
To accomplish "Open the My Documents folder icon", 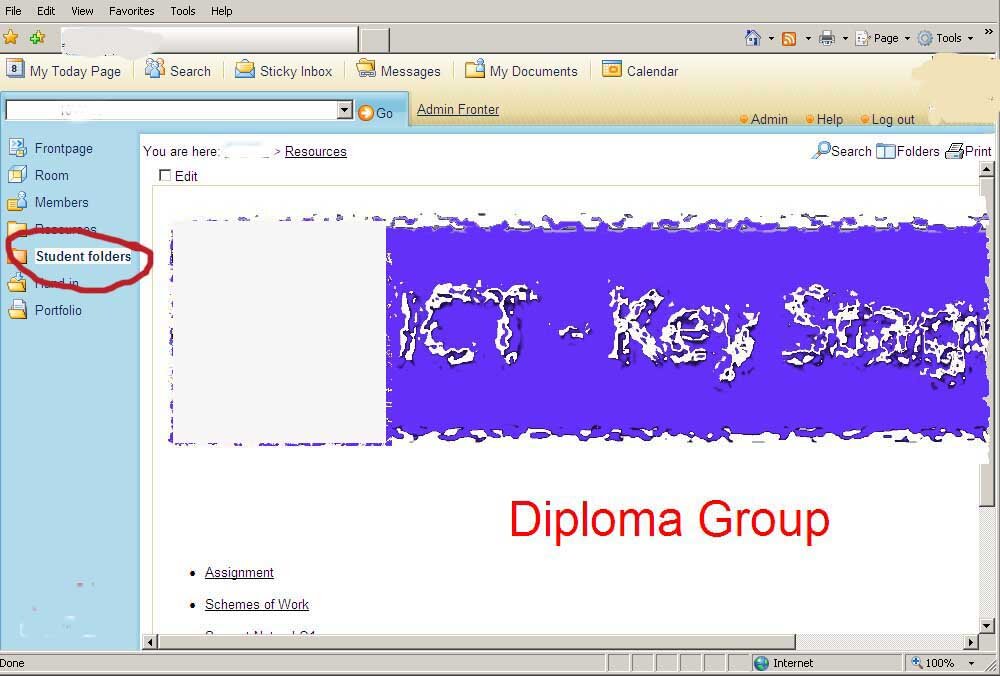I will 474,68.
